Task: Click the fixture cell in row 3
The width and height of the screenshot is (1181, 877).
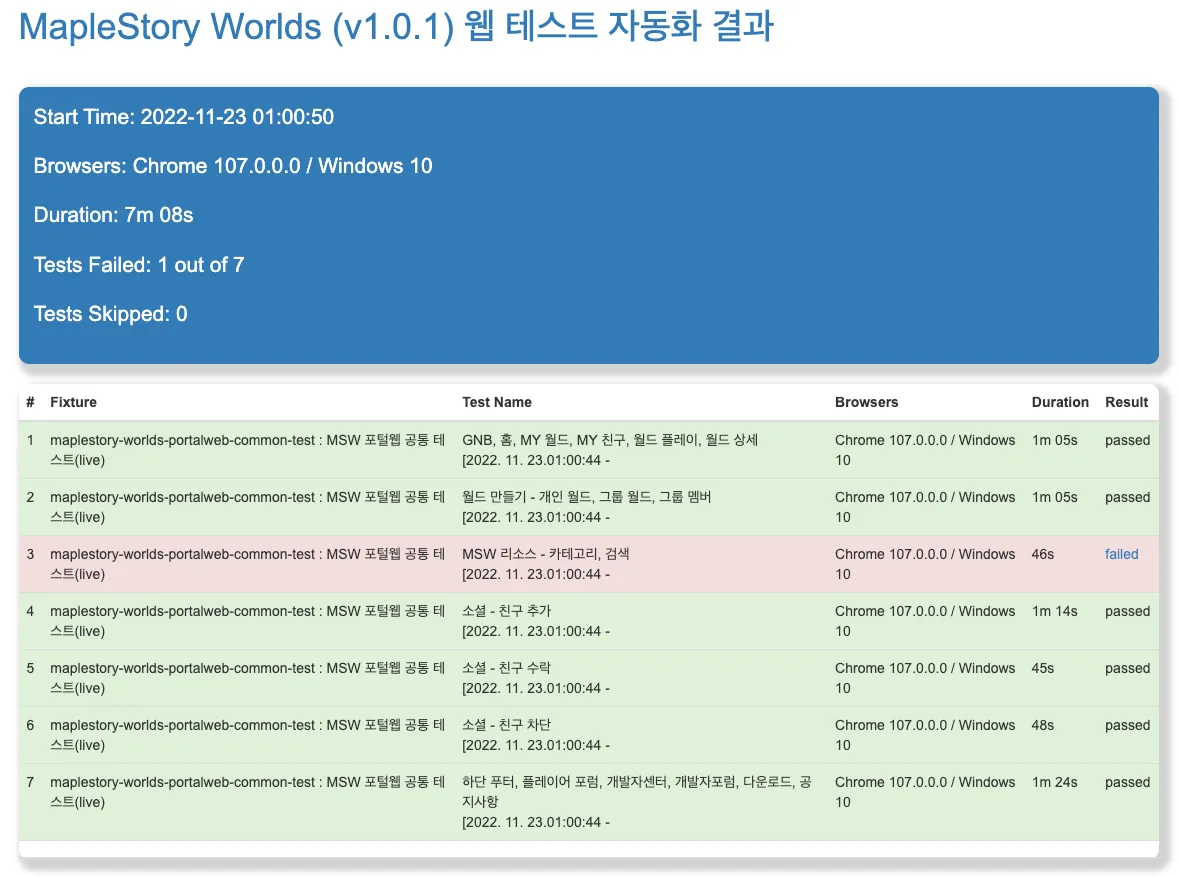Action: click(248, 564)
